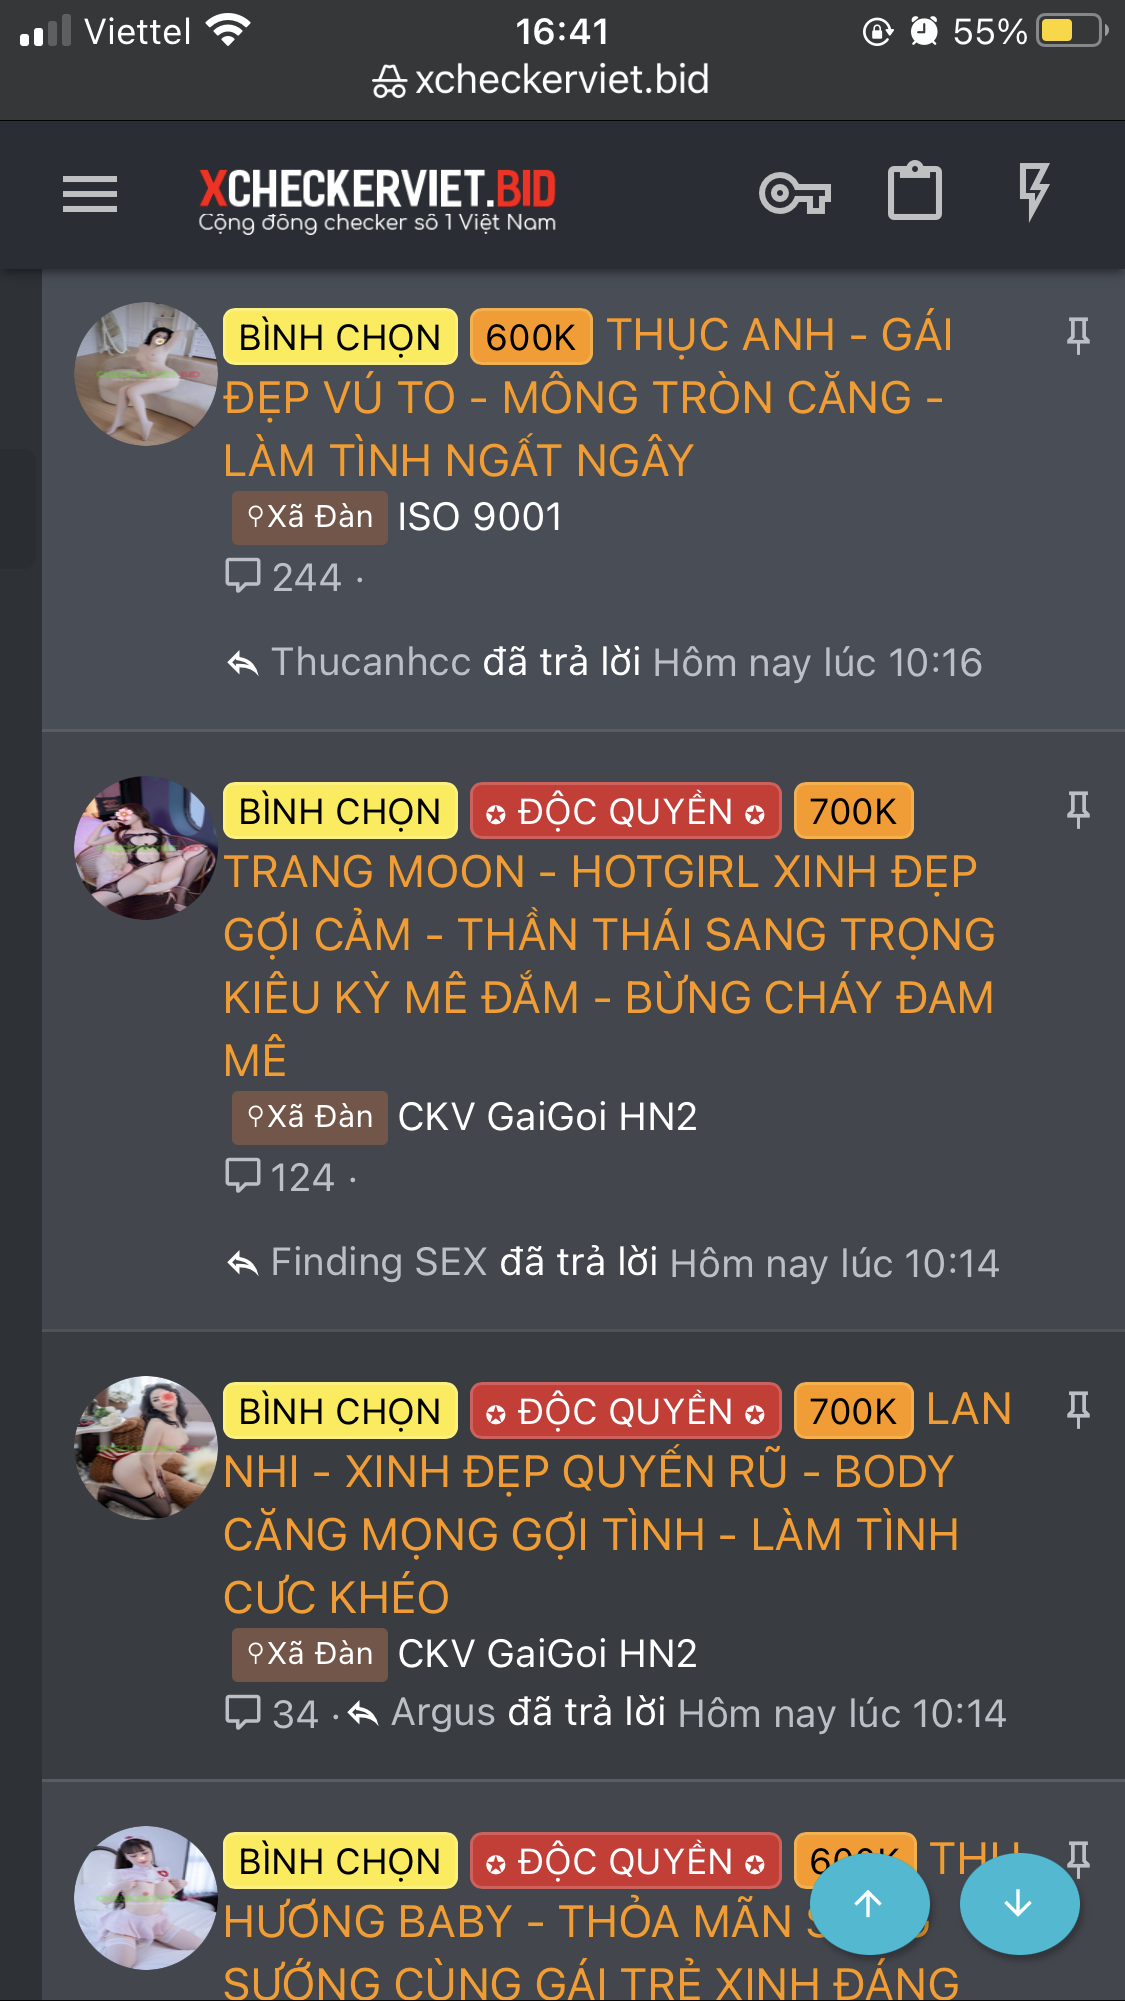Tap the scroll-down arrow floating button
This screenshot has height=2001, width=1125.
point(1019,1903)
